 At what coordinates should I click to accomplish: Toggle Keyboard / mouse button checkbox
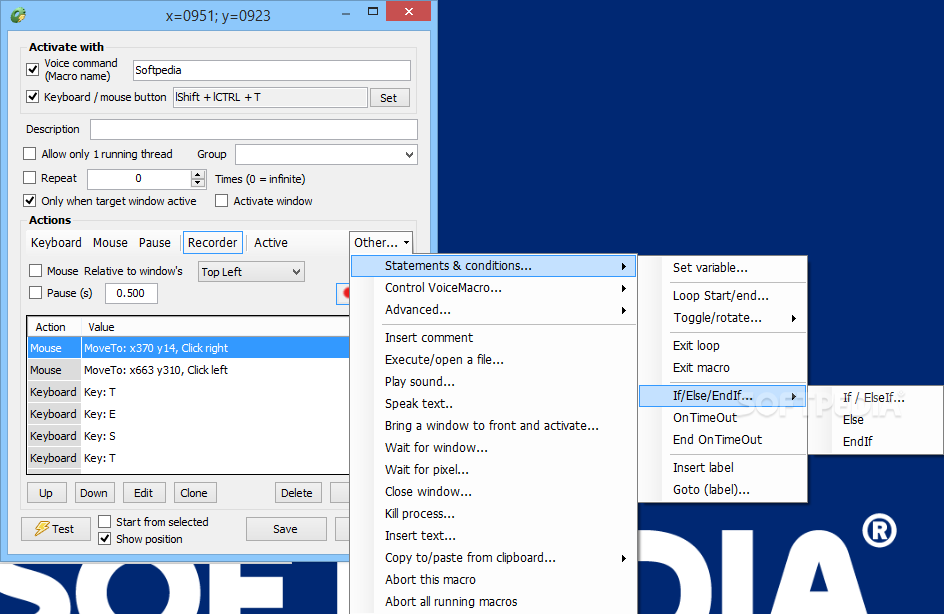pyautogui.click(x=33, y=97)
